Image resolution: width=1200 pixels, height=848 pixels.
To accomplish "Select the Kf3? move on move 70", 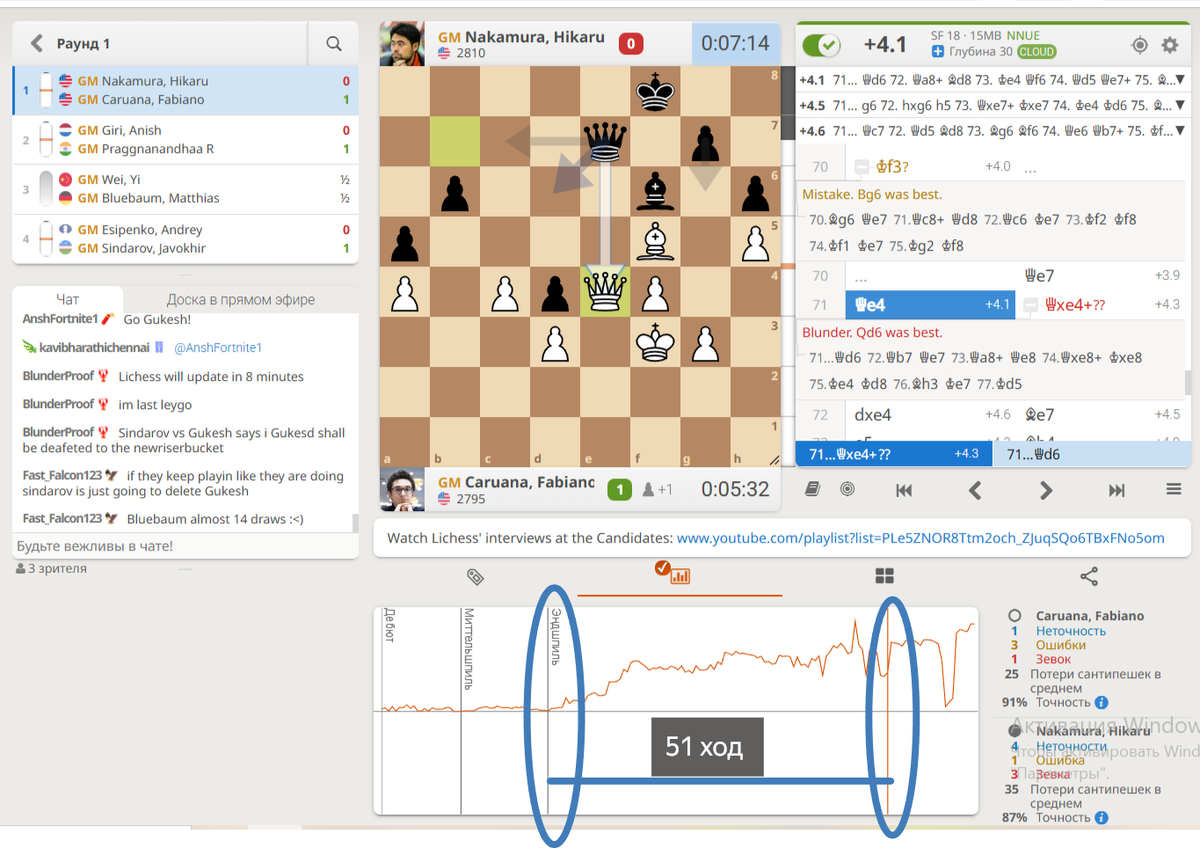I will [930, 167].
